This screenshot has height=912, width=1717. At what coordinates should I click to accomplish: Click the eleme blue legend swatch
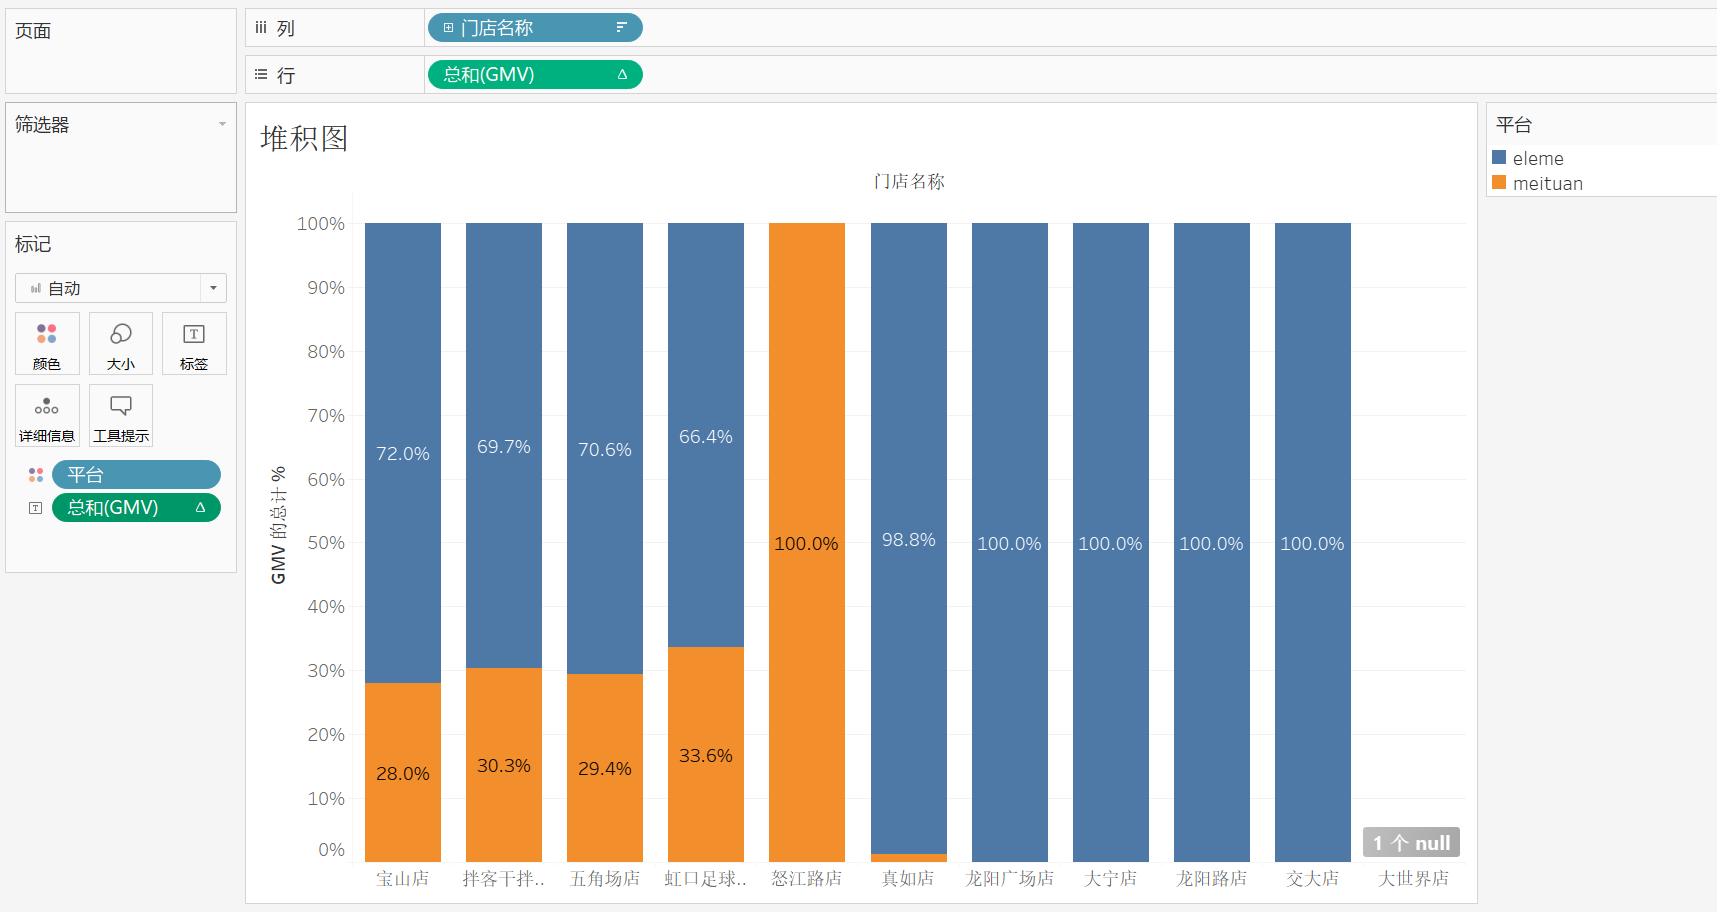1499,157
